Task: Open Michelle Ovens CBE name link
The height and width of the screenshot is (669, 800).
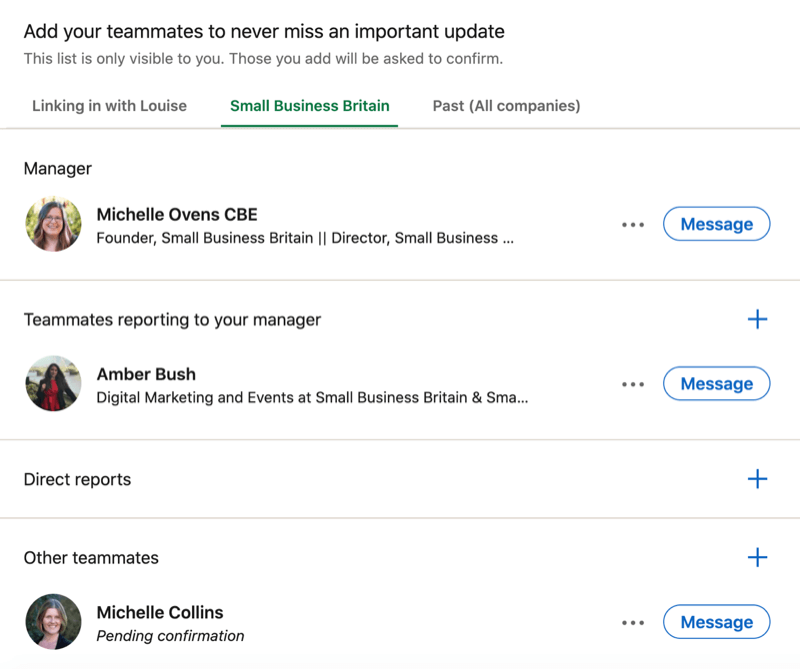Action: 177,215
